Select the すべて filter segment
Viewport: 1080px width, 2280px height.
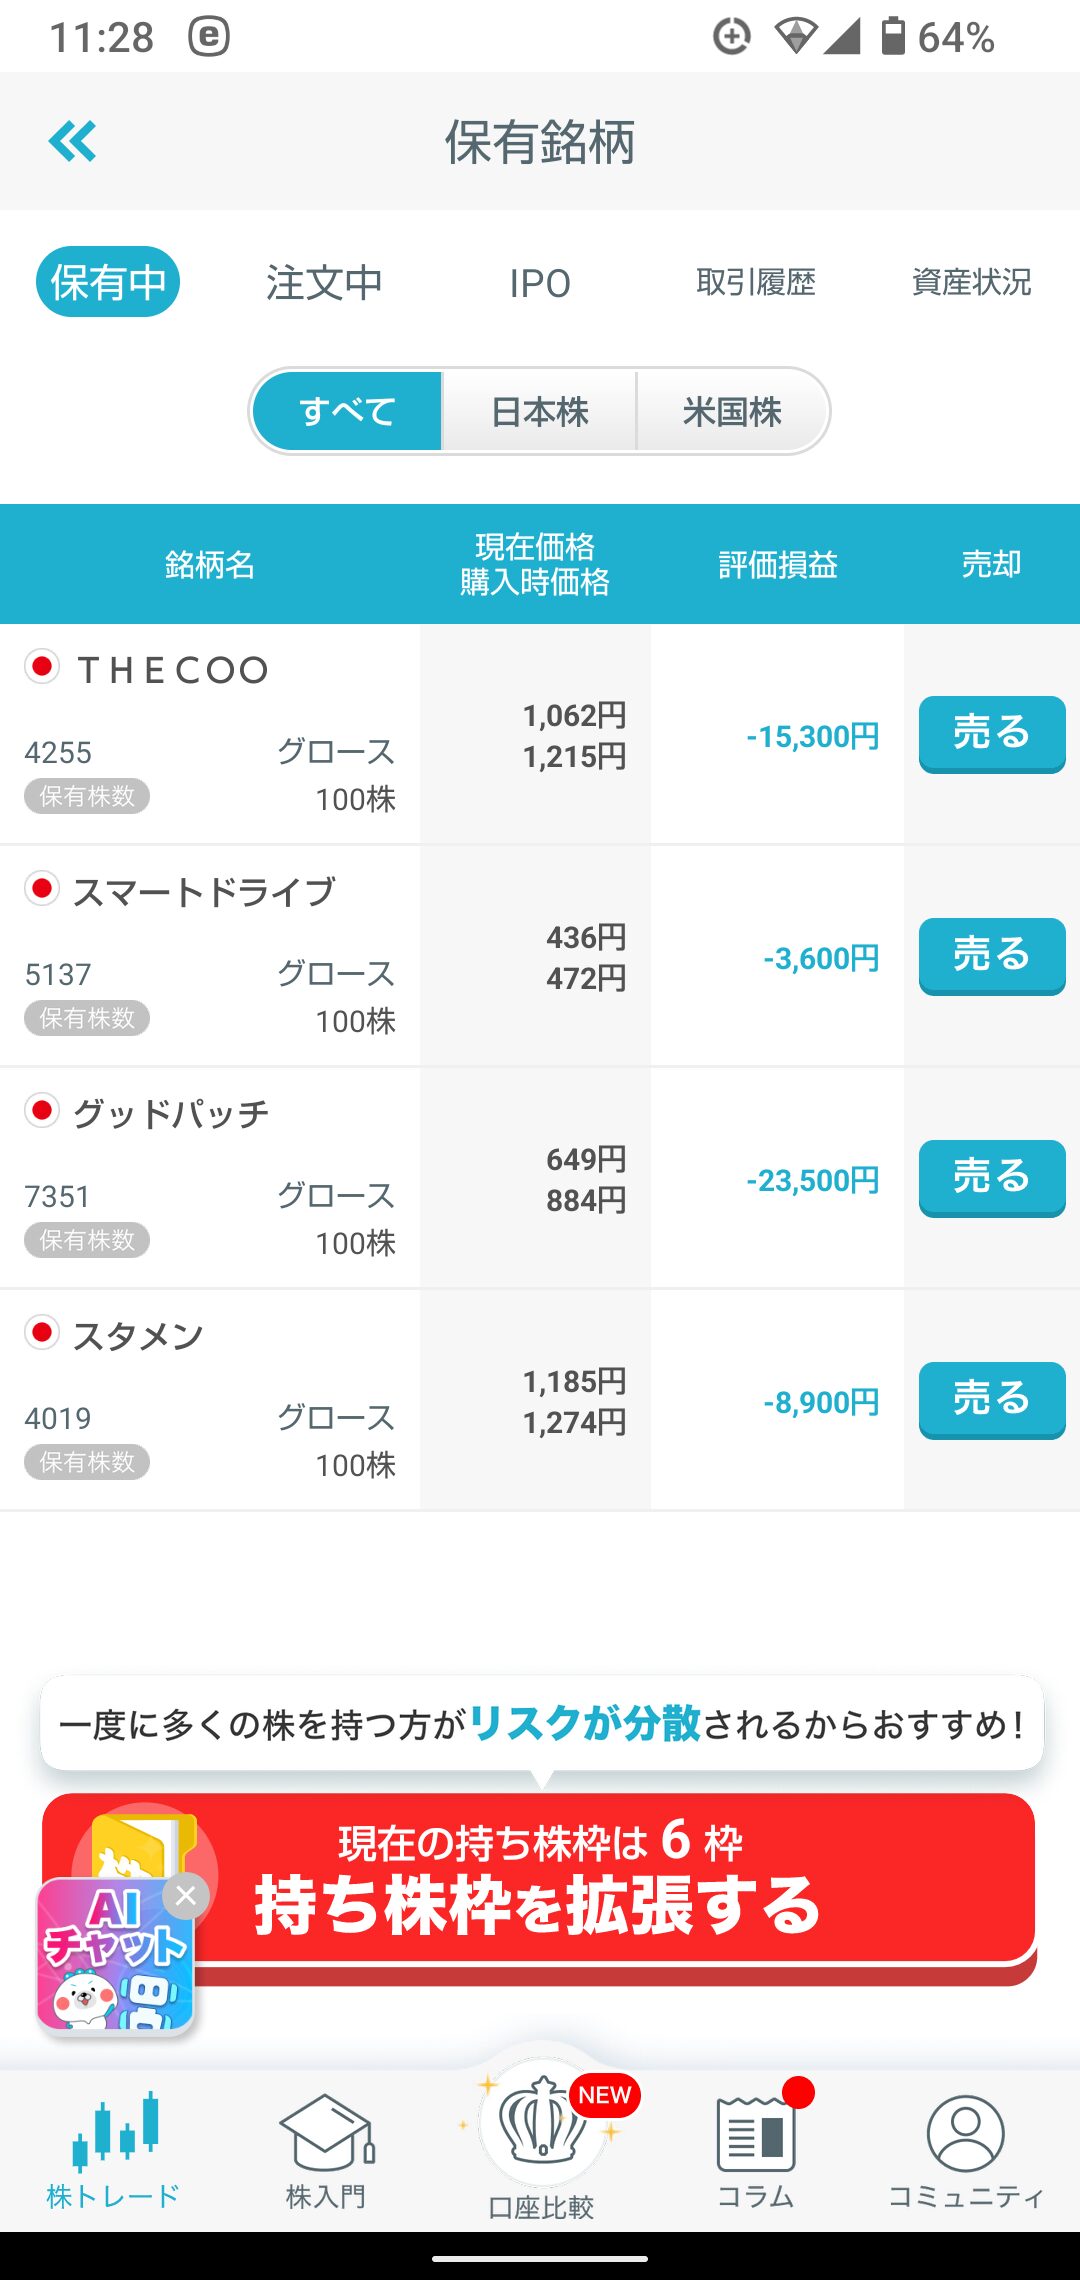point(347,411)
